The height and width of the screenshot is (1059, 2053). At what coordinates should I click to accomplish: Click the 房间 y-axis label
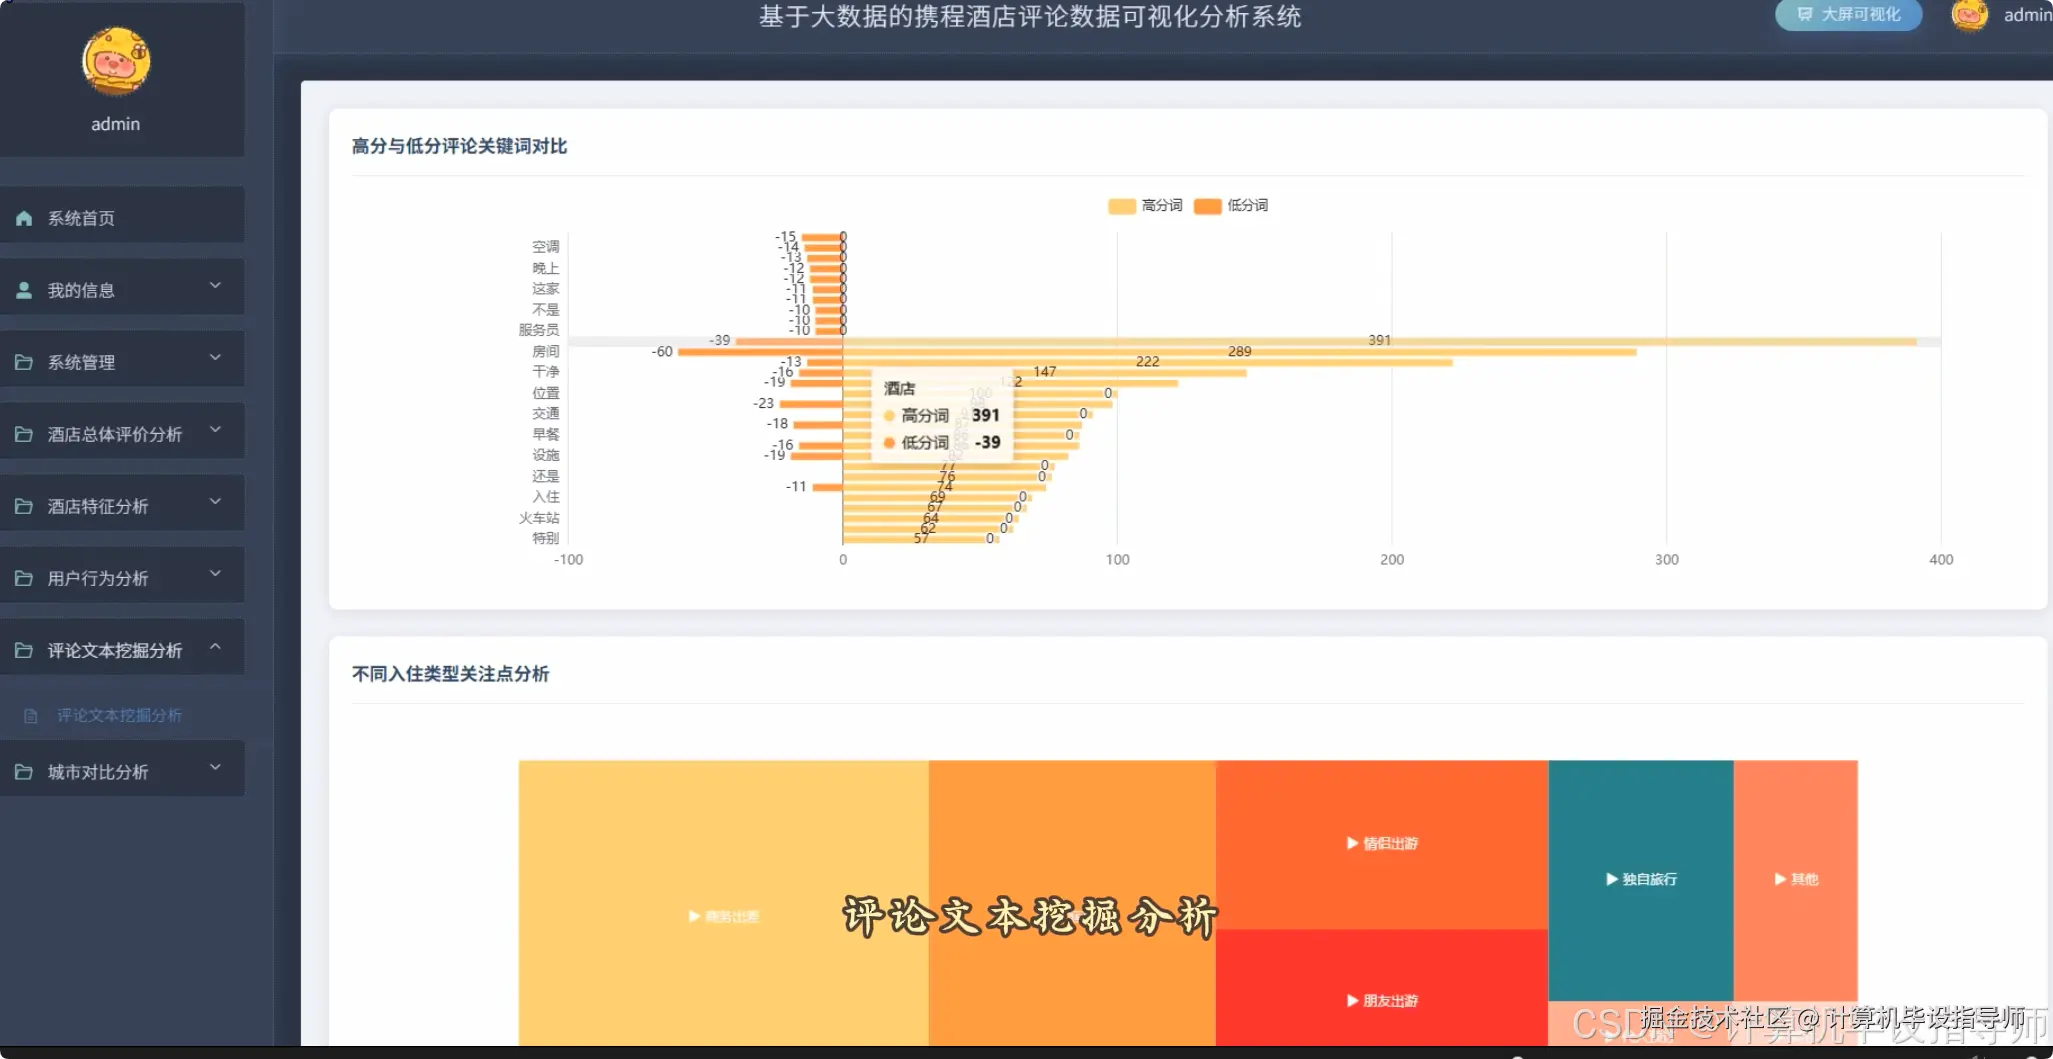coord(546,351)
